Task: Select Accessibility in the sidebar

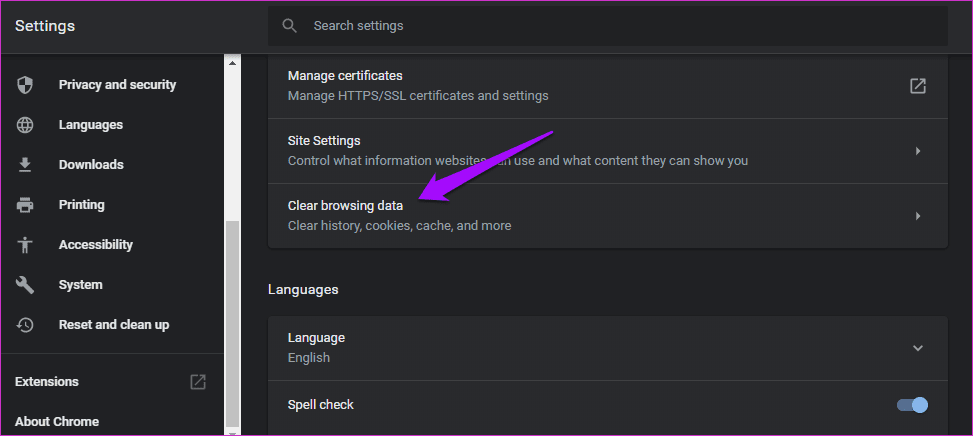Action: (x=96, y=244)
